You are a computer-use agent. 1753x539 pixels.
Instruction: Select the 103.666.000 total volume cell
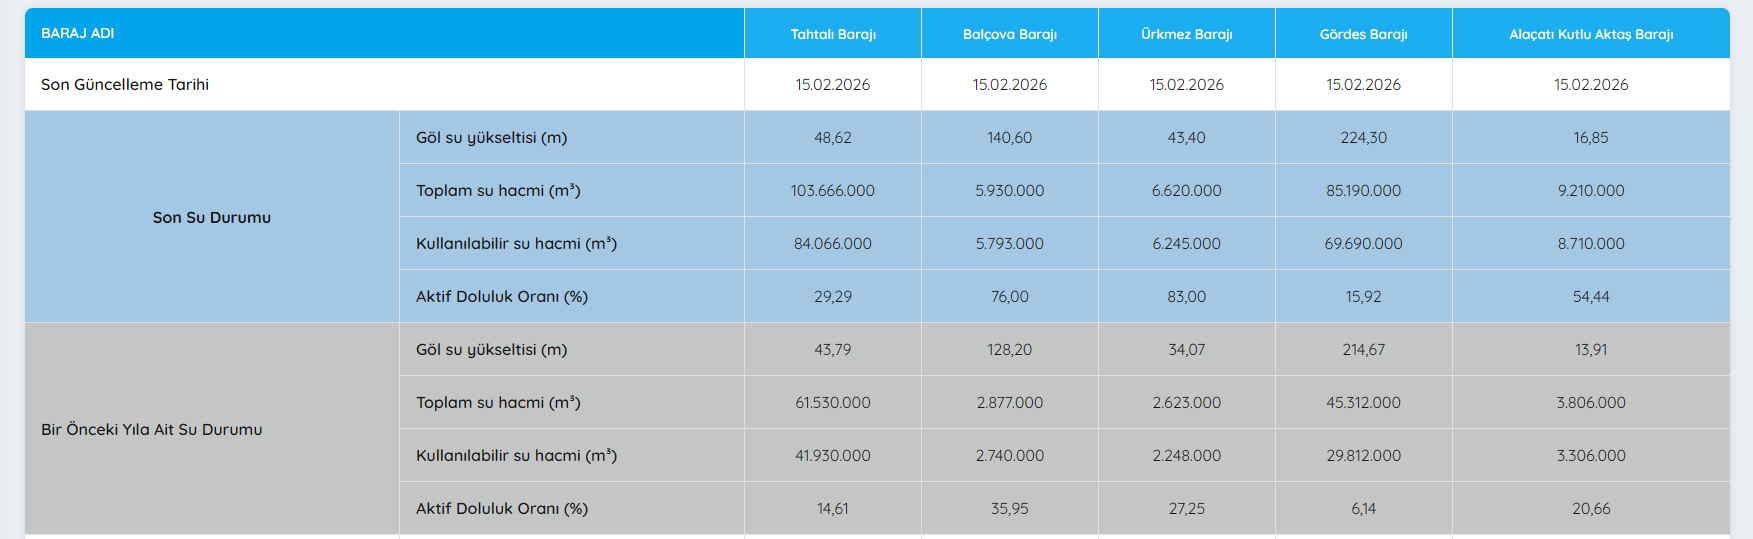pos(833,191)
